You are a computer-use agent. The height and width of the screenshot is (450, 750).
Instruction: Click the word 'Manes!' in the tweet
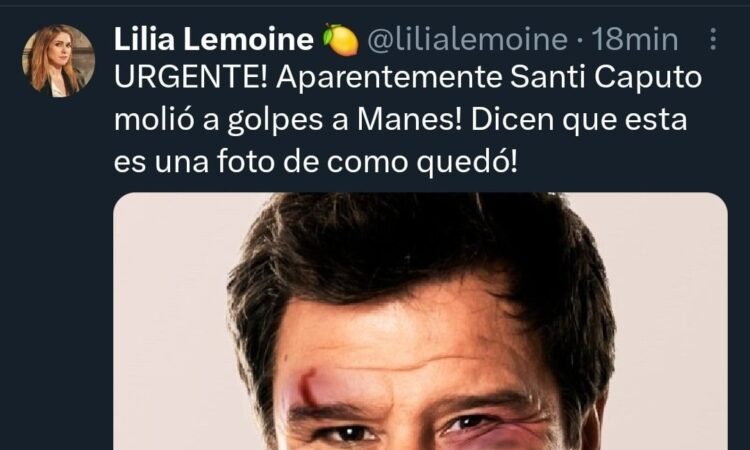pos(410,120)
